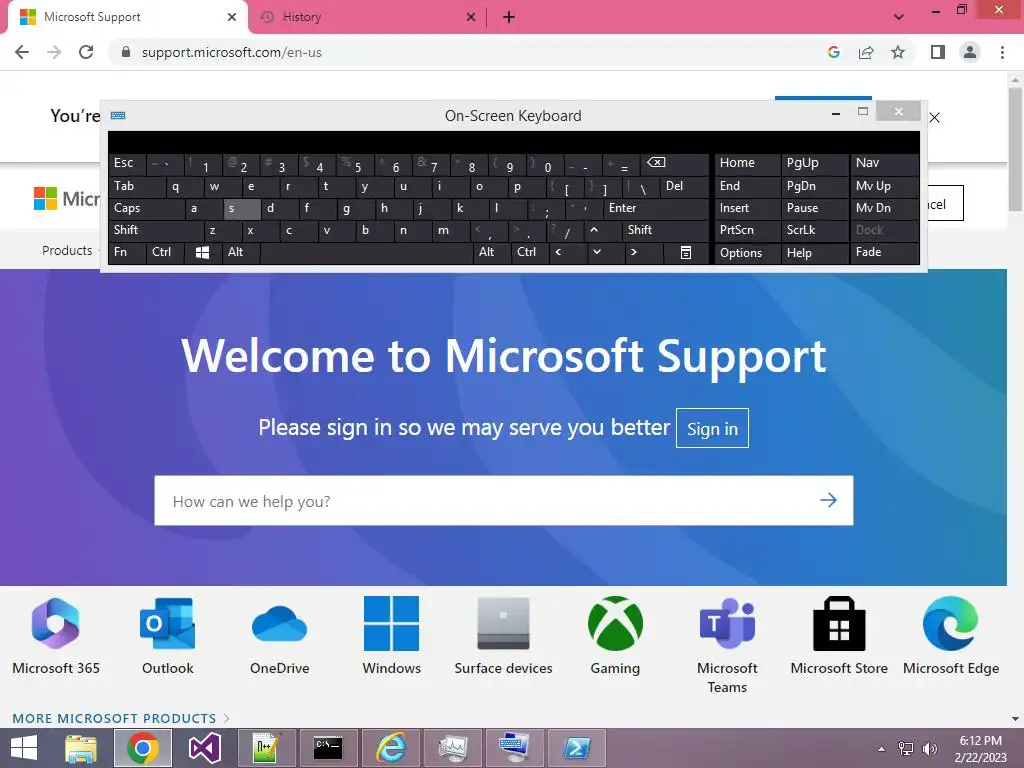This screenshot has height=768, width=1024.
Task: Toggle Fade on On-Screen Keyboard
Action: pos(884,252)
